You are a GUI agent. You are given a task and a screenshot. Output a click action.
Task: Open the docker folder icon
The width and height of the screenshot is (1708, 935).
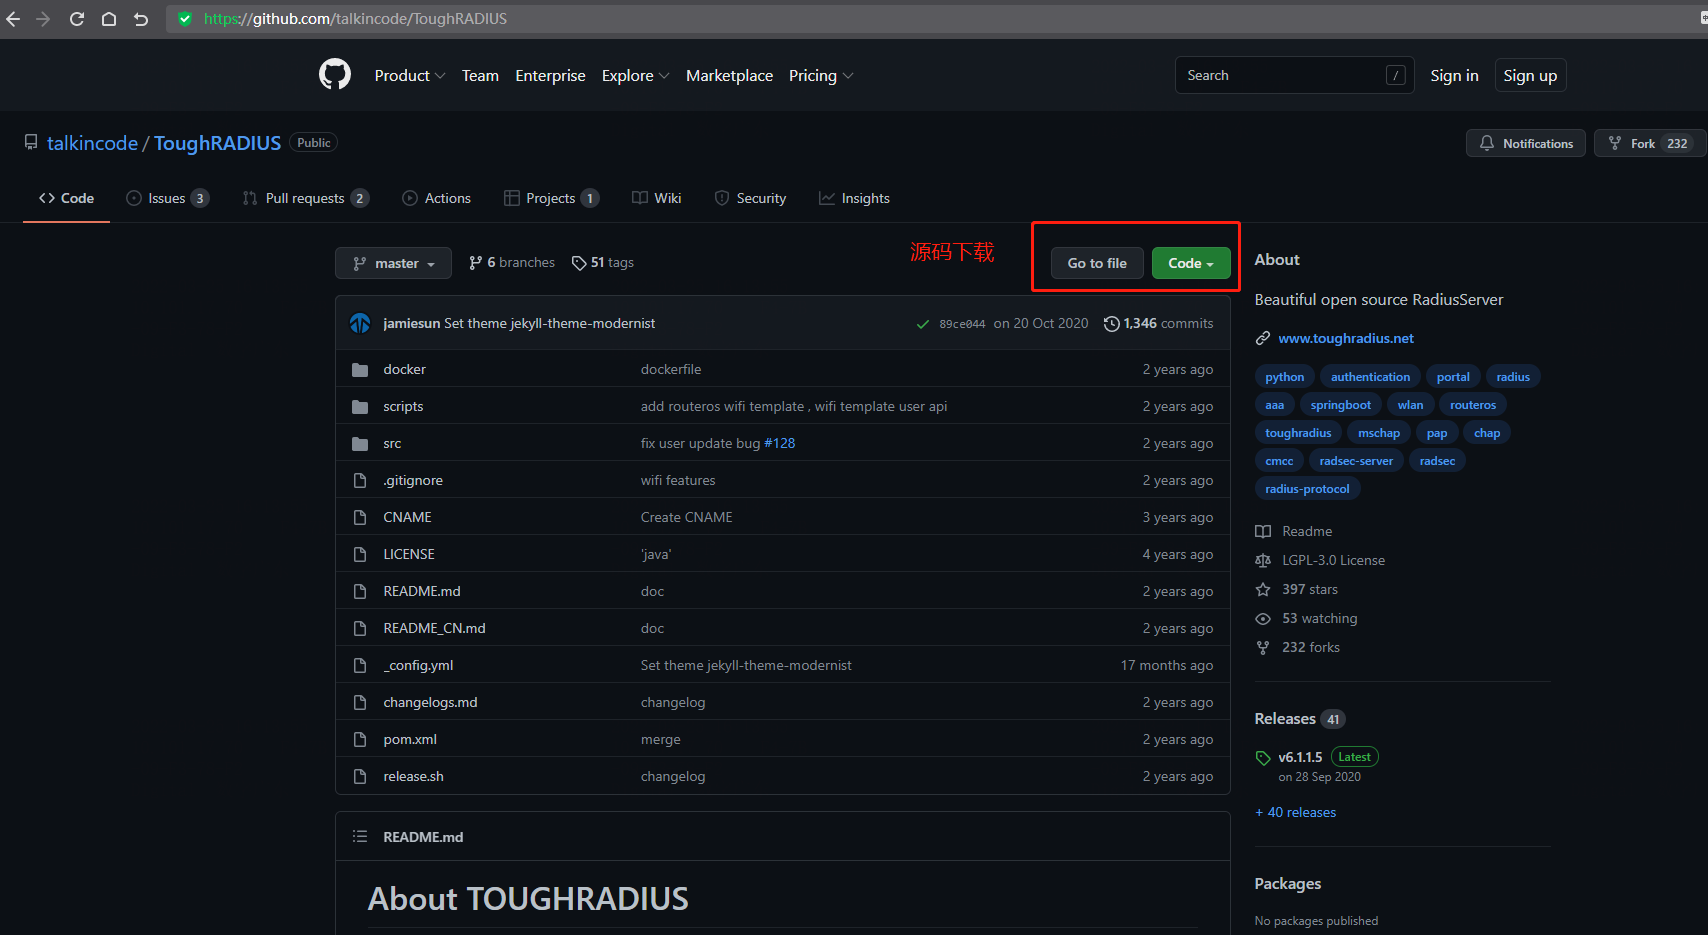[x=360, y=368]
